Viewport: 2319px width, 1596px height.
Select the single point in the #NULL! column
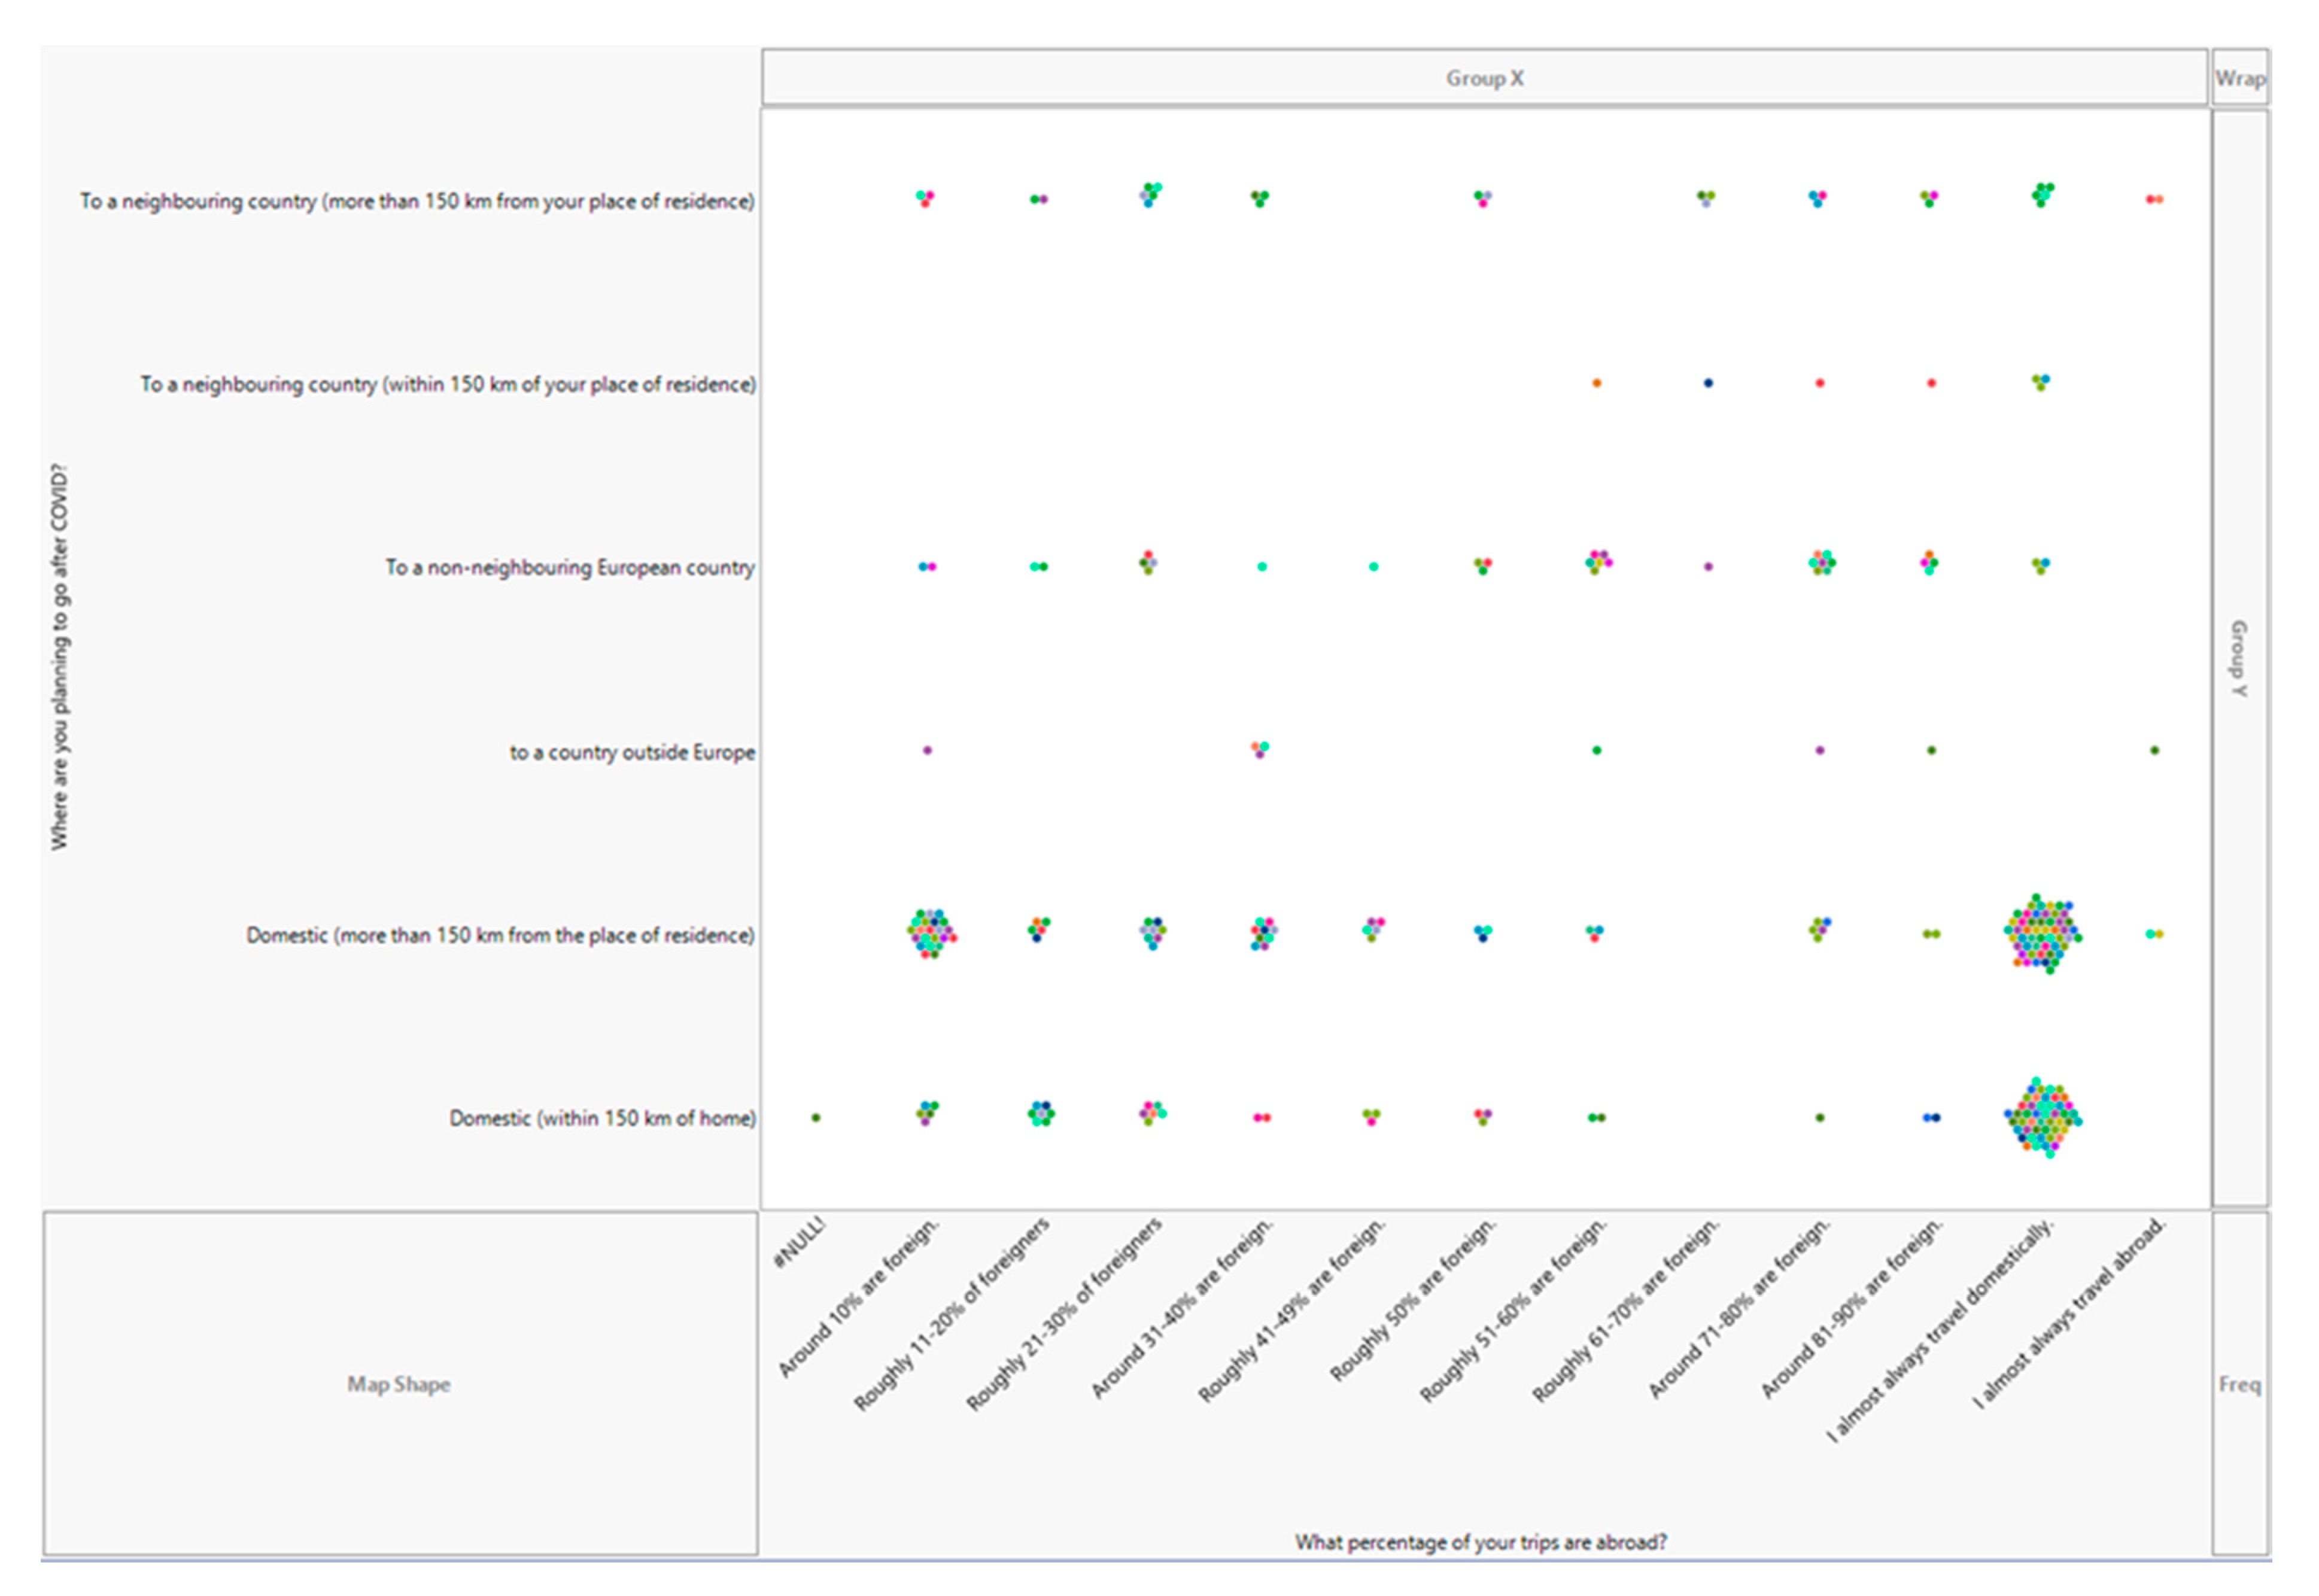816,1117
